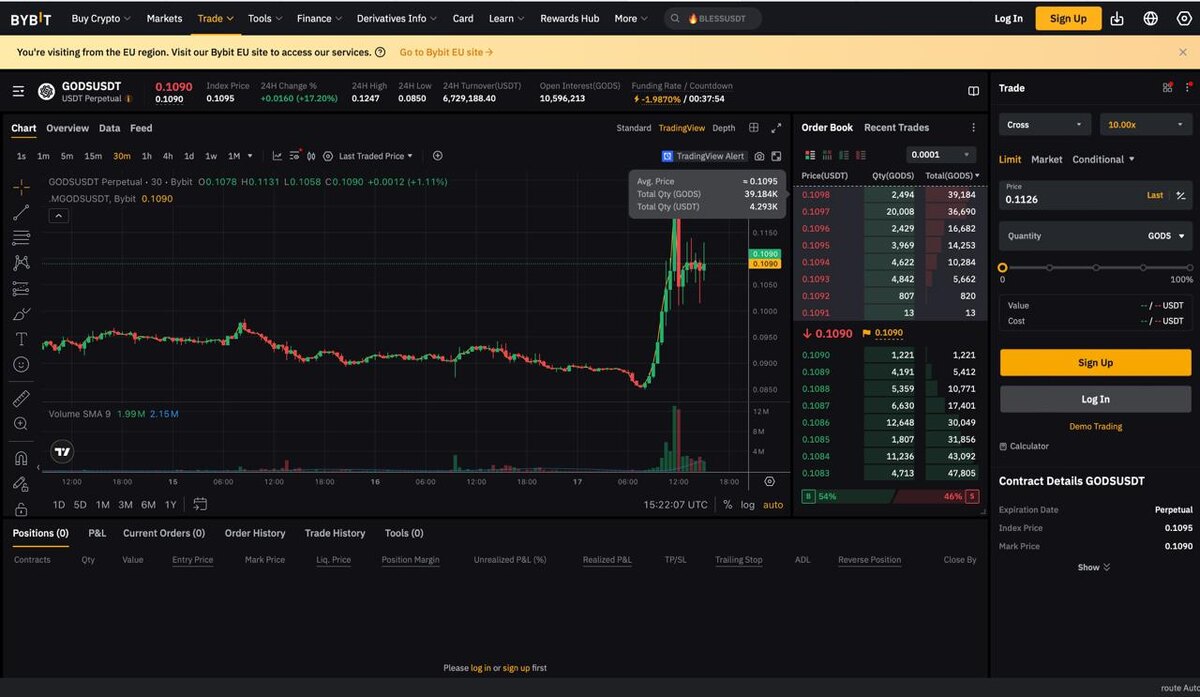Click the quantity percentage slider handle
This screenshot has width=1200, height=697.
coord(1002,268)
